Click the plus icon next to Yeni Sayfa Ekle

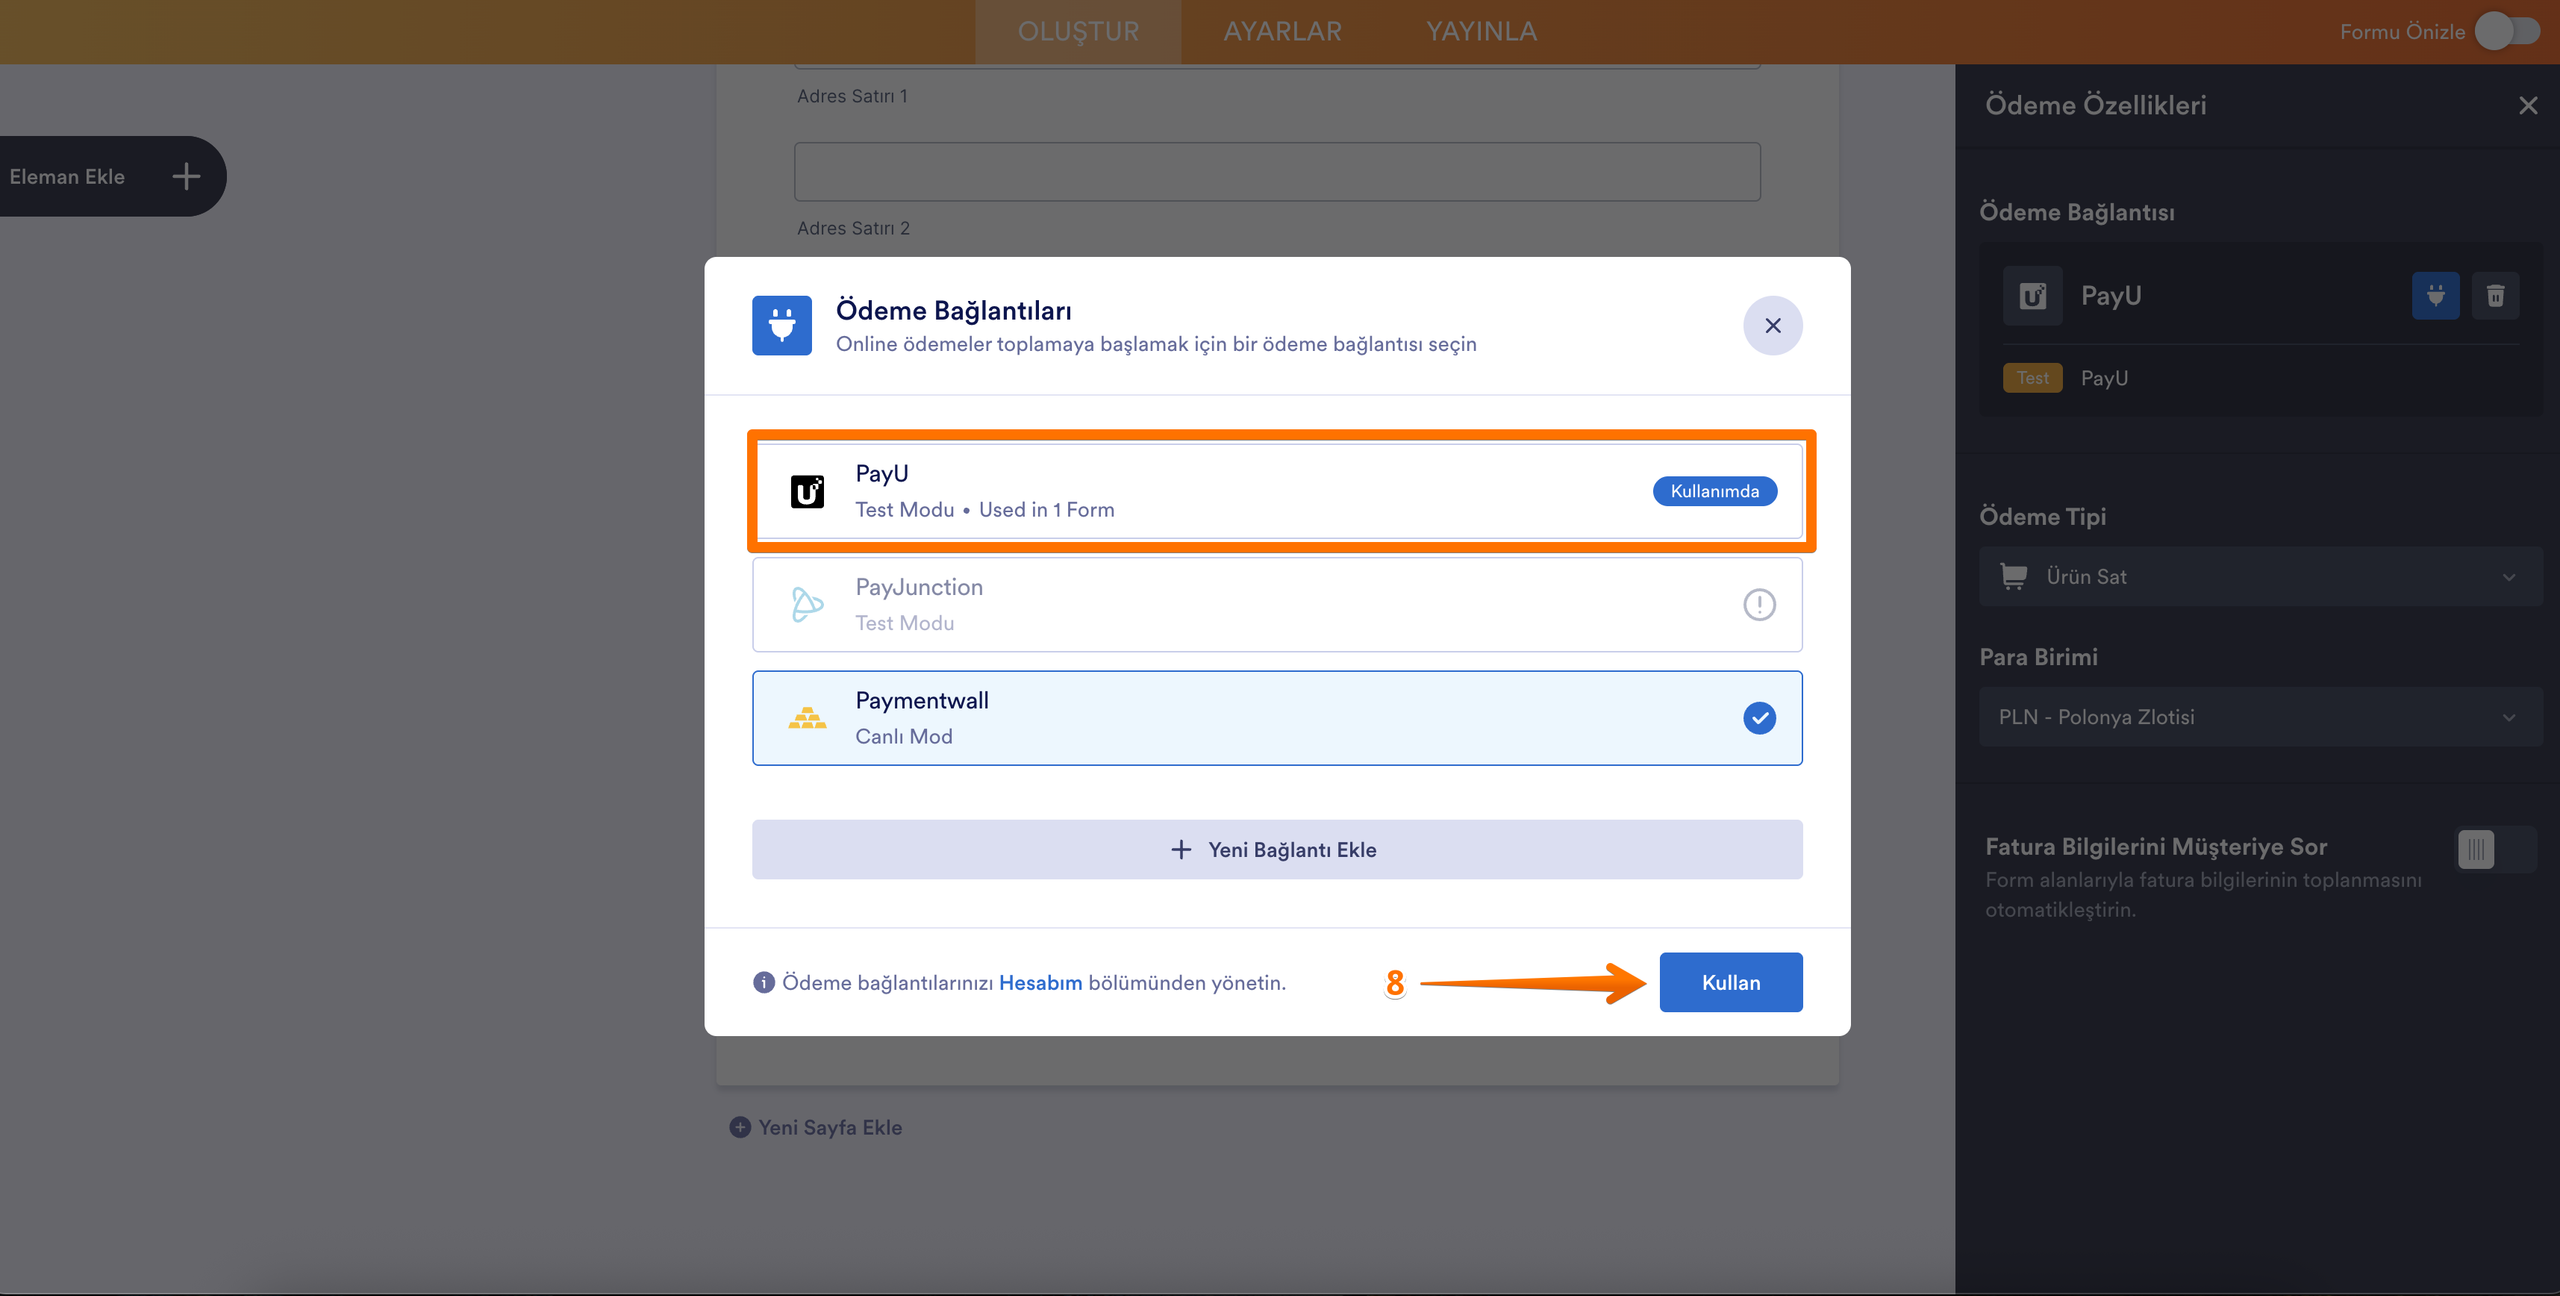tap(740, 1127)
